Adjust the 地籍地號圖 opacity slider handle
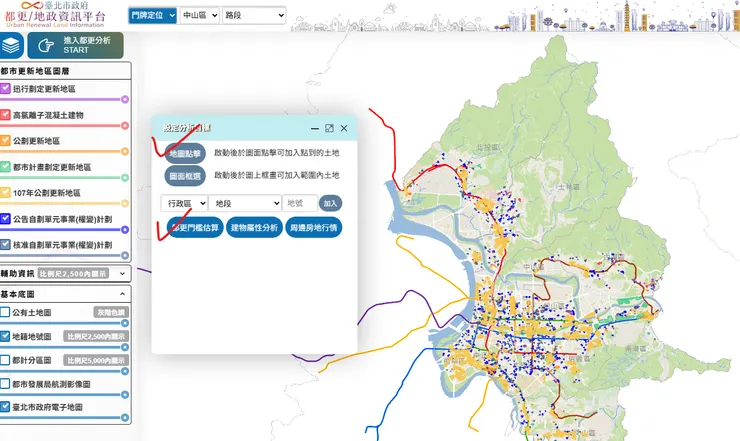The height and width of the screenshot is (441, 740). pos(125,347)
